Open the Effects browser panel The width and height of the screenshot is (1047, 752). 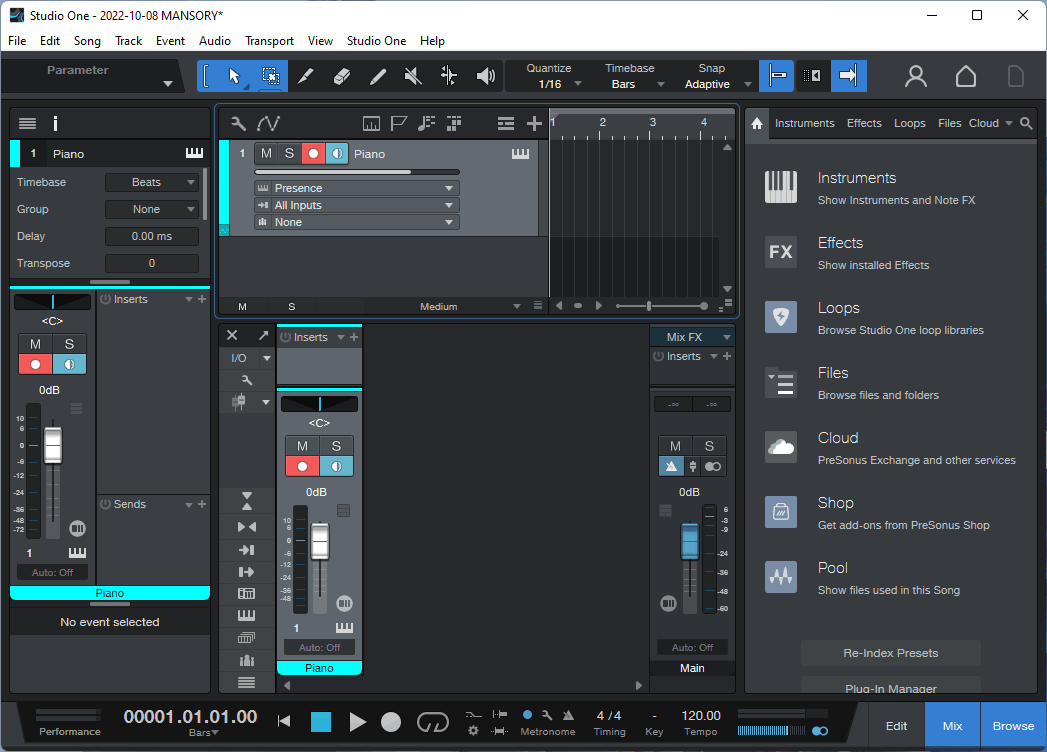(x=840, y=242)
